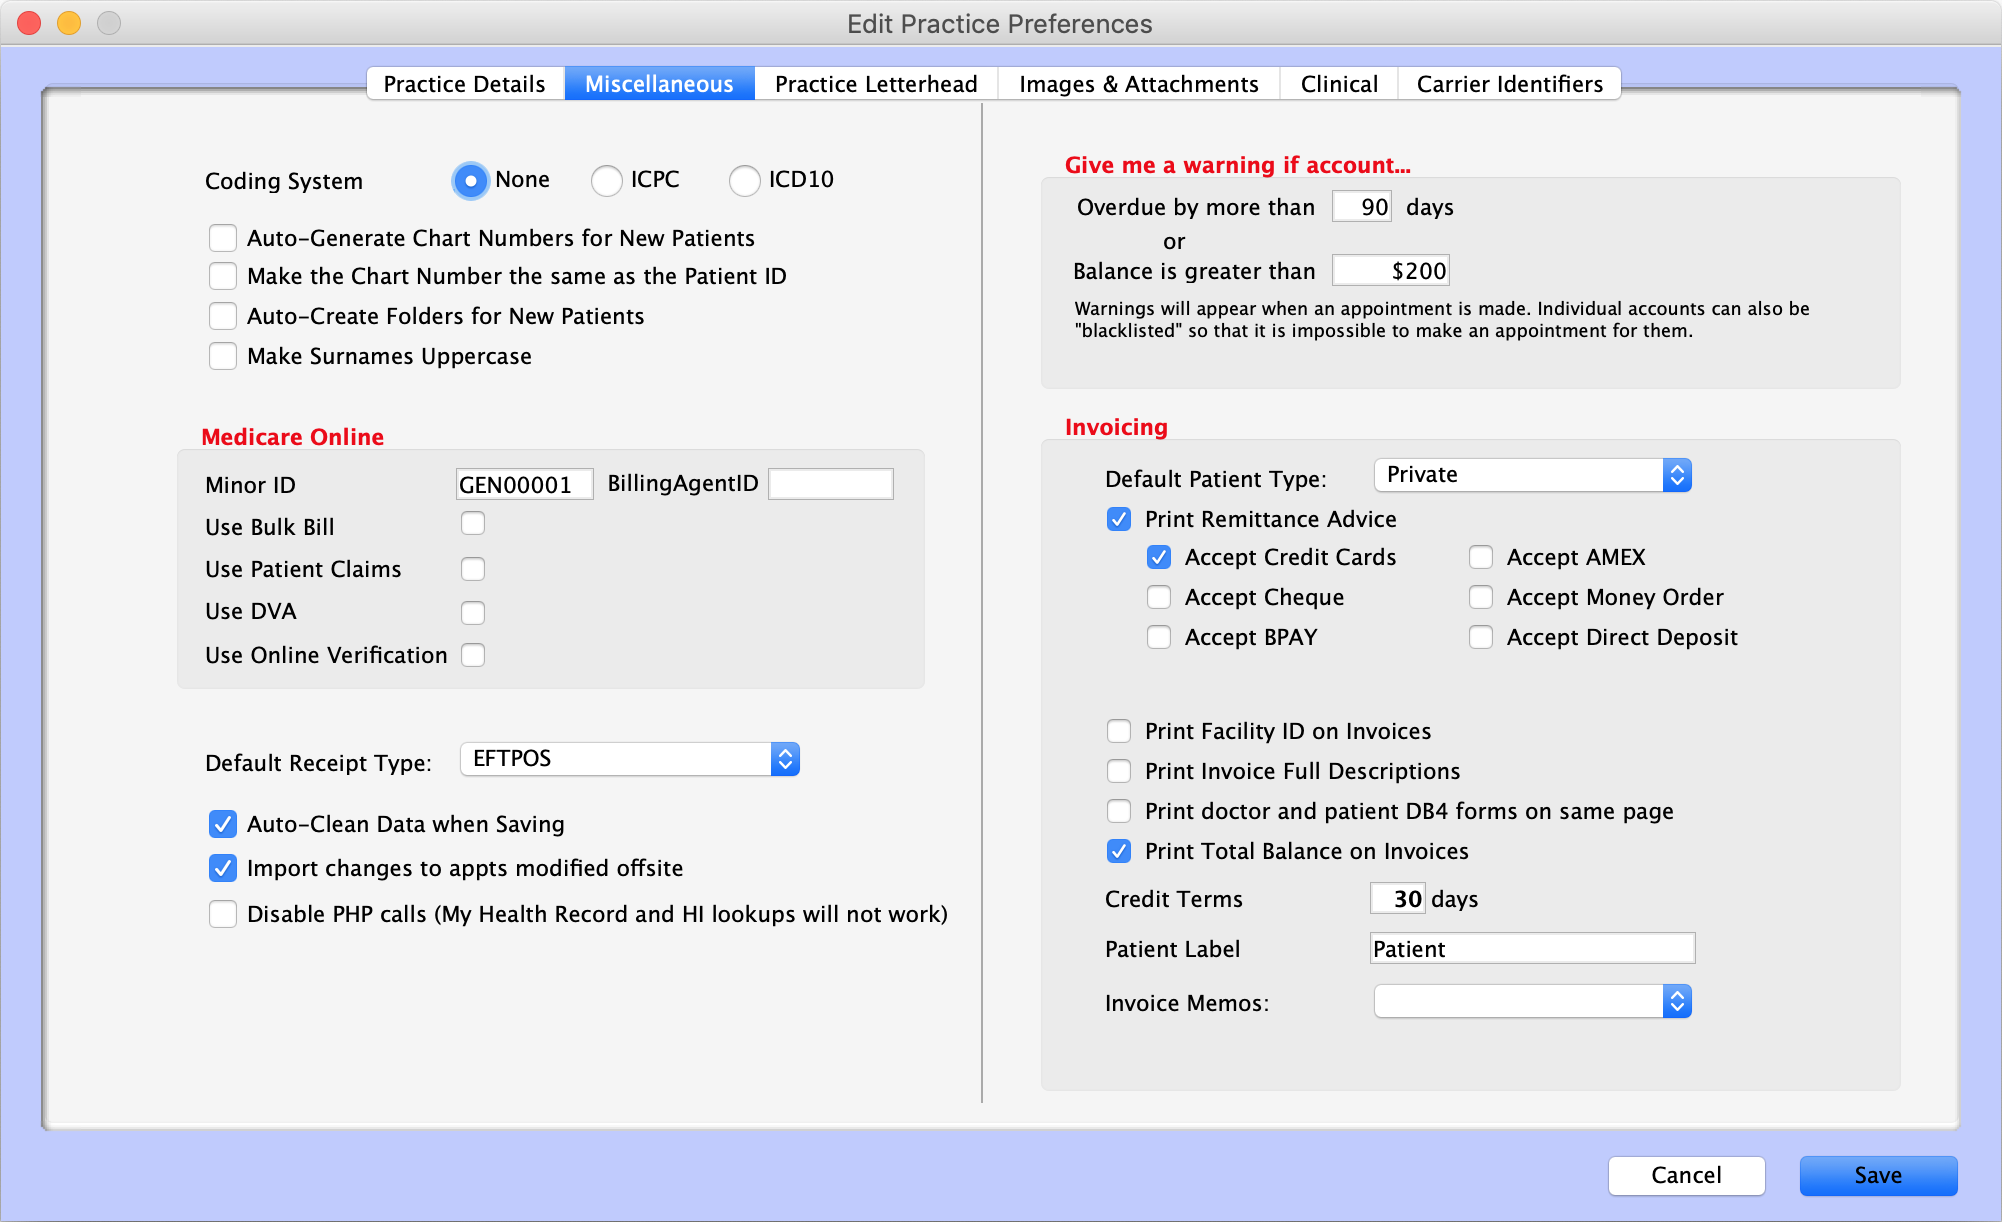
Task: Enable Accept AMEX checkbox
Action: click(x=1481, y=557)
